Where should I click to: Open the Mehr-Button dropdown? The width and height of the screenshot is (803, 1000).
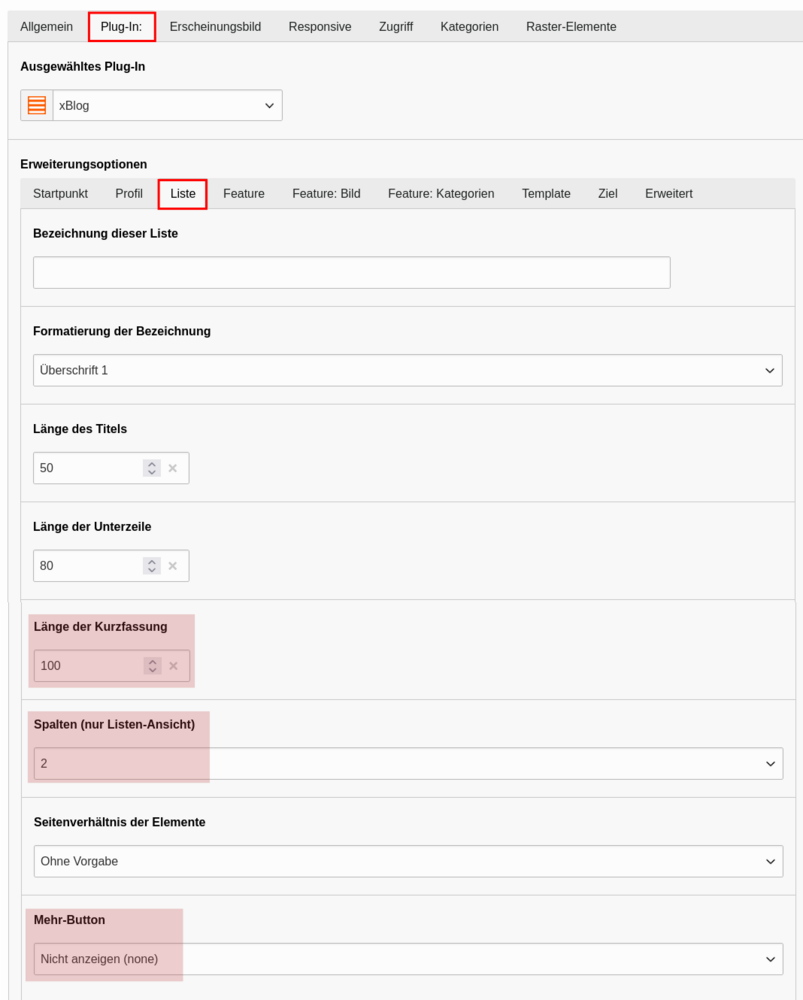408,959
